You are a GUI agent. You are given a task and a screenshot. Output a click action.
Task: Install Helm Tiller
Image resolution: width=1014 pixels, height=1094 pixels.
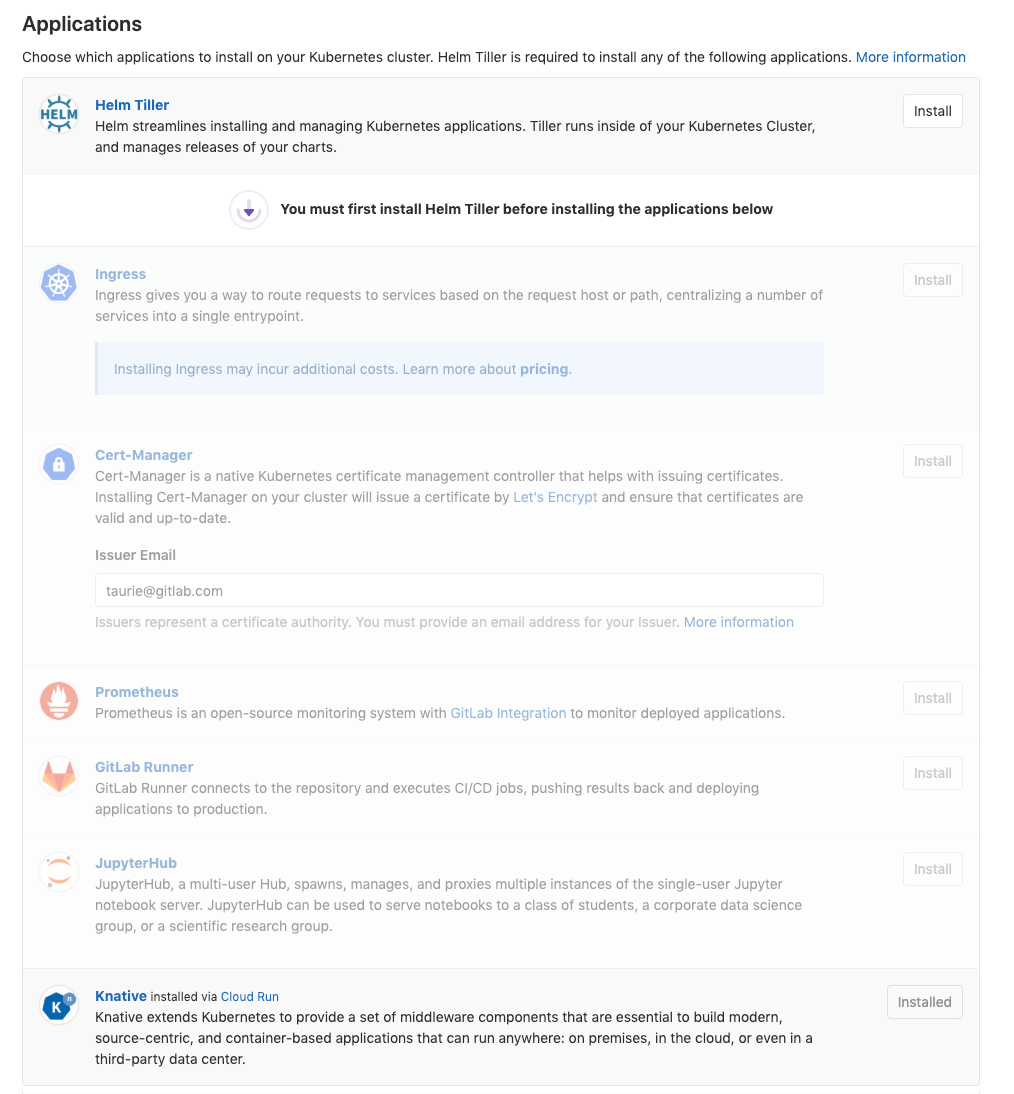click(932, 111)
